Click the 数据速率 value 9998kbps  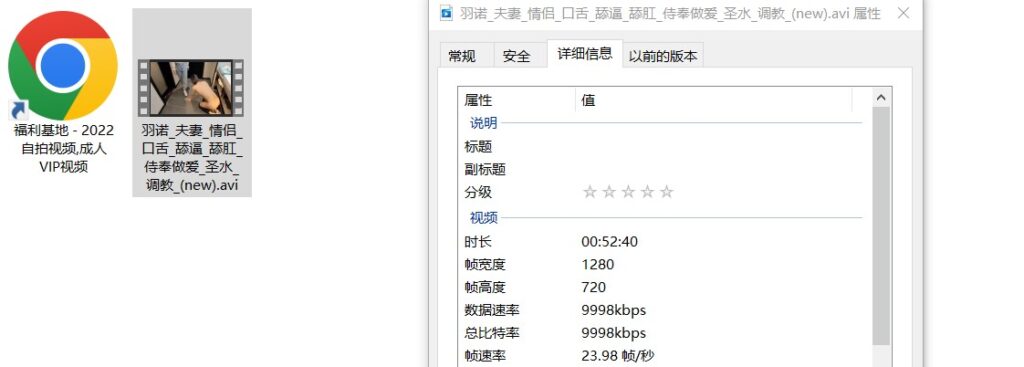coord(613,310)
